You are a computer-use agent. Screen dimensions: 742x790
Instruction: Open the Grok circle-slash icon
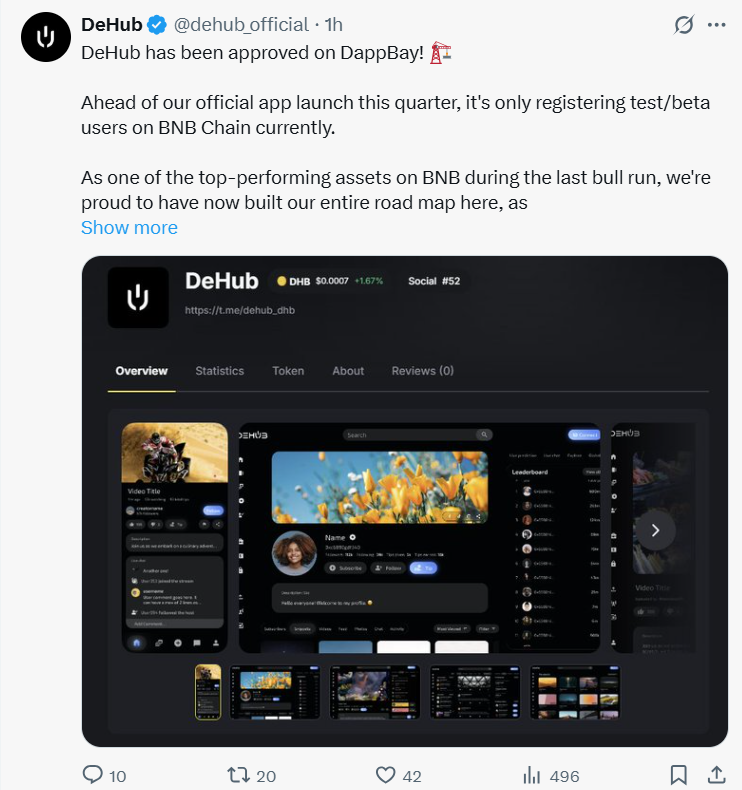coord(684,25)
